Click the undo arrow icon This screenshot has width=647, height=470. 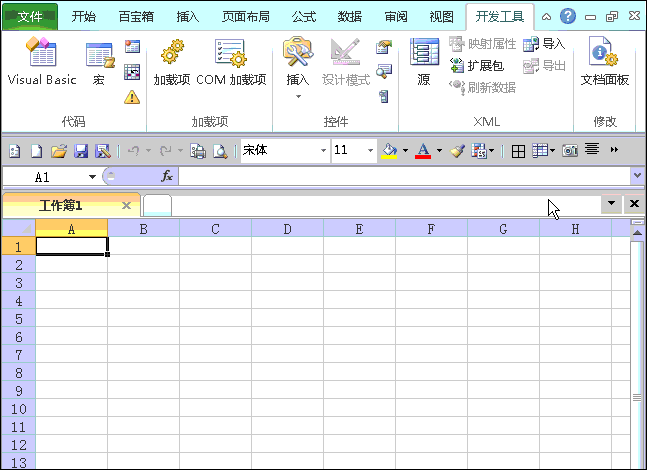[133, 151]
